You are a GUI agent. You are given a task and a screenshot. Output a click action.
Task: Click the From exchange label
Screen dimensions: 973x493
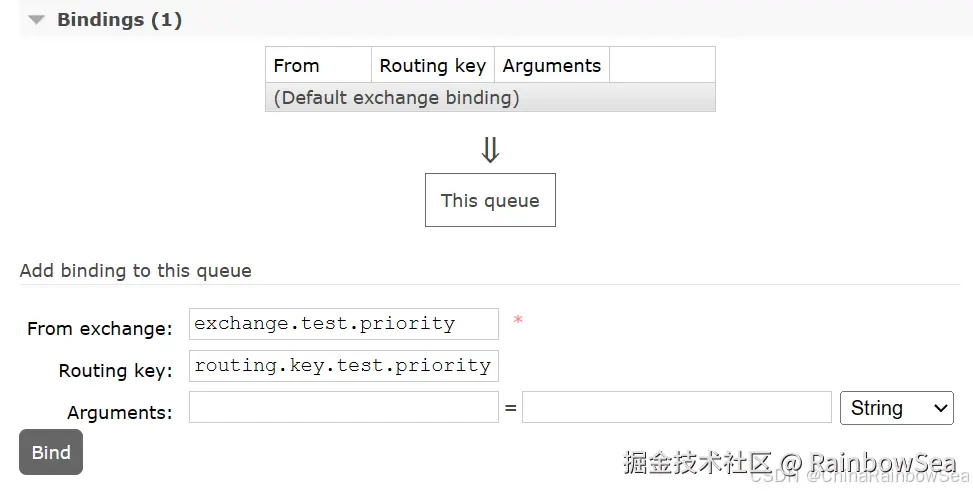[x=100, y=329]
